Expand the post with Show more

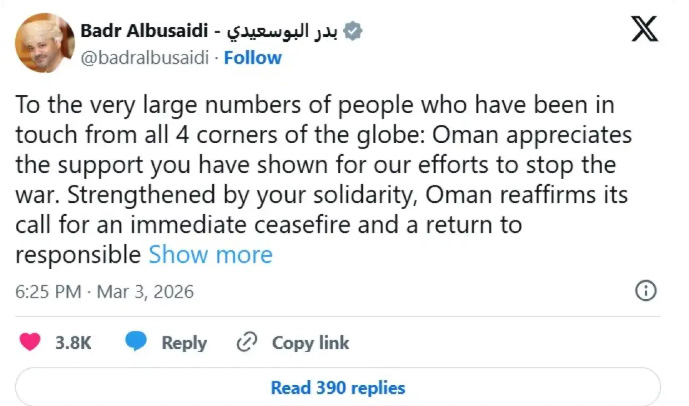[x=210, y=255]
